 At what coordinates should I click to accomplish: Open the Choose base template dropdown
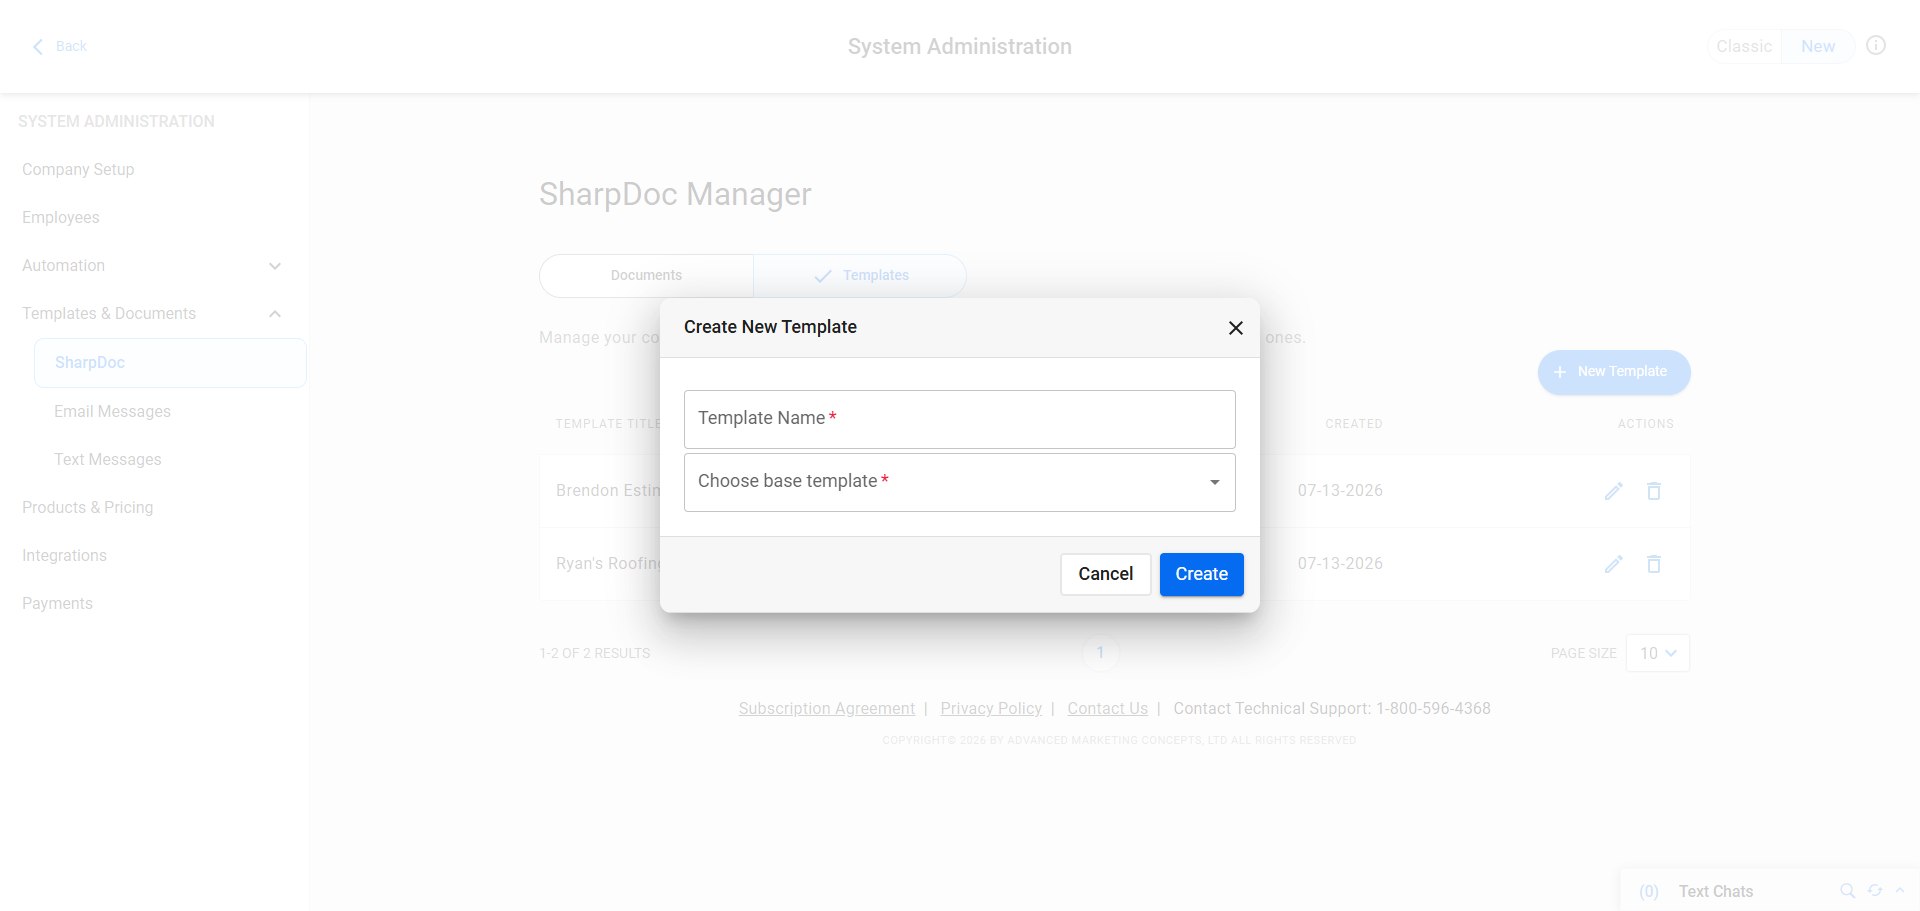(960, 482)
